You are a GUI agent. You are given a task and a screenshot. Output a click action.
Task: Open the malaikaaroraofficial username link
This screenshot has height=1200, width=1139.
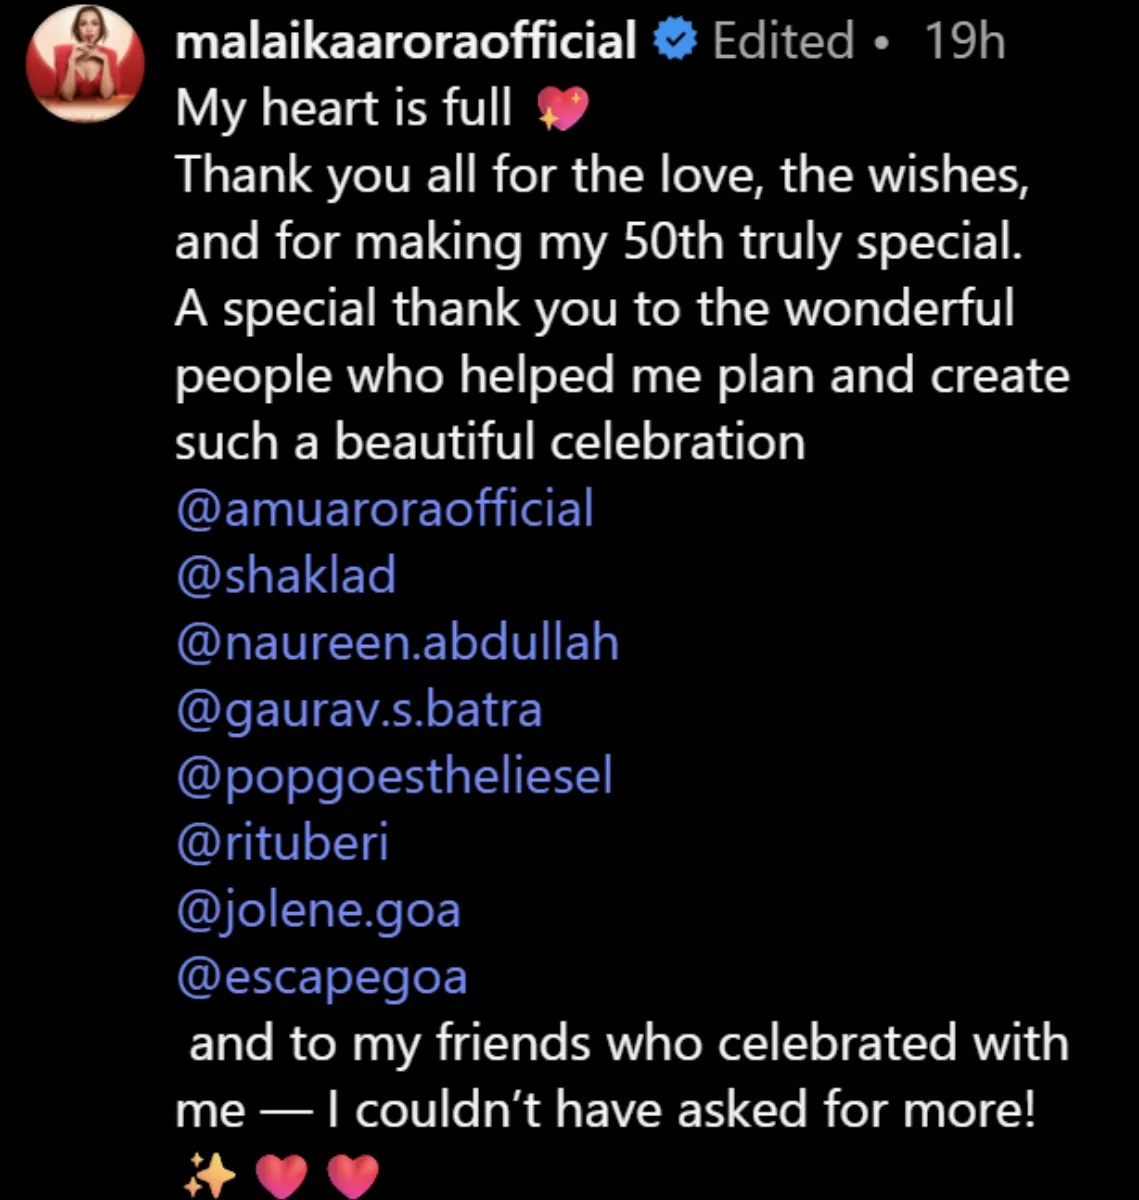(x=406, y=42)
